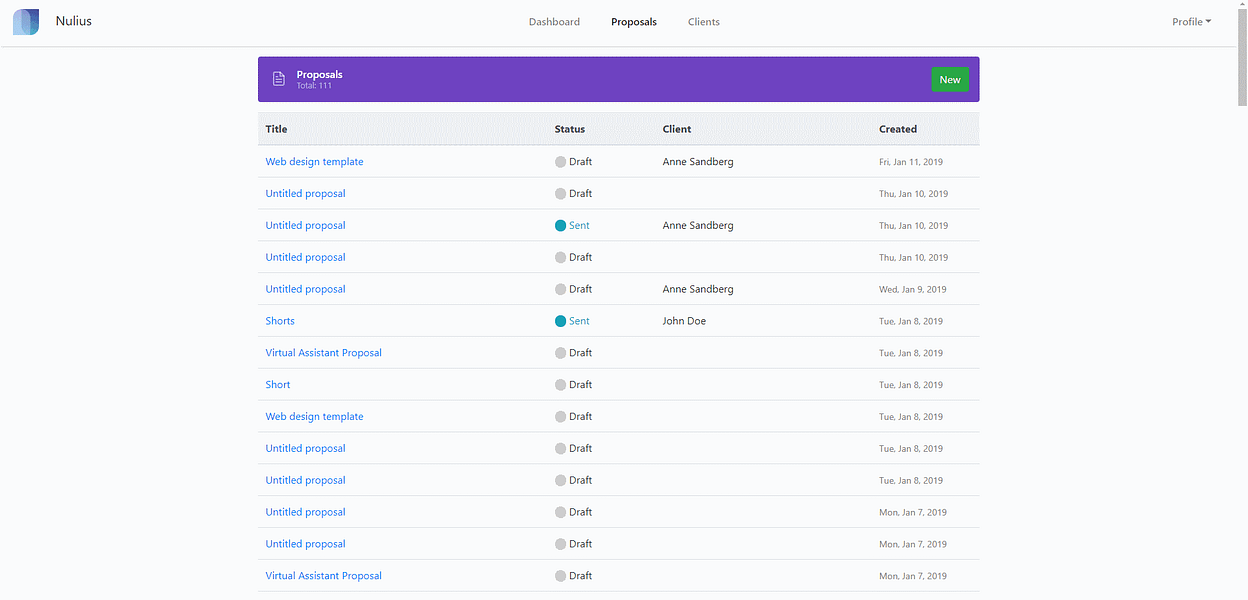
Task: Click the Nulius logo icon
Action: [26, 22]
